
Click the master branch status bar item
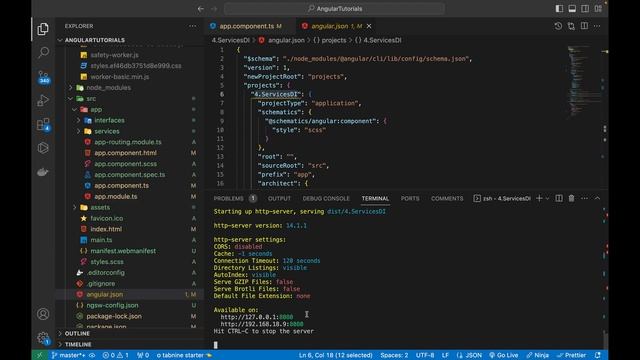(69, 355)
